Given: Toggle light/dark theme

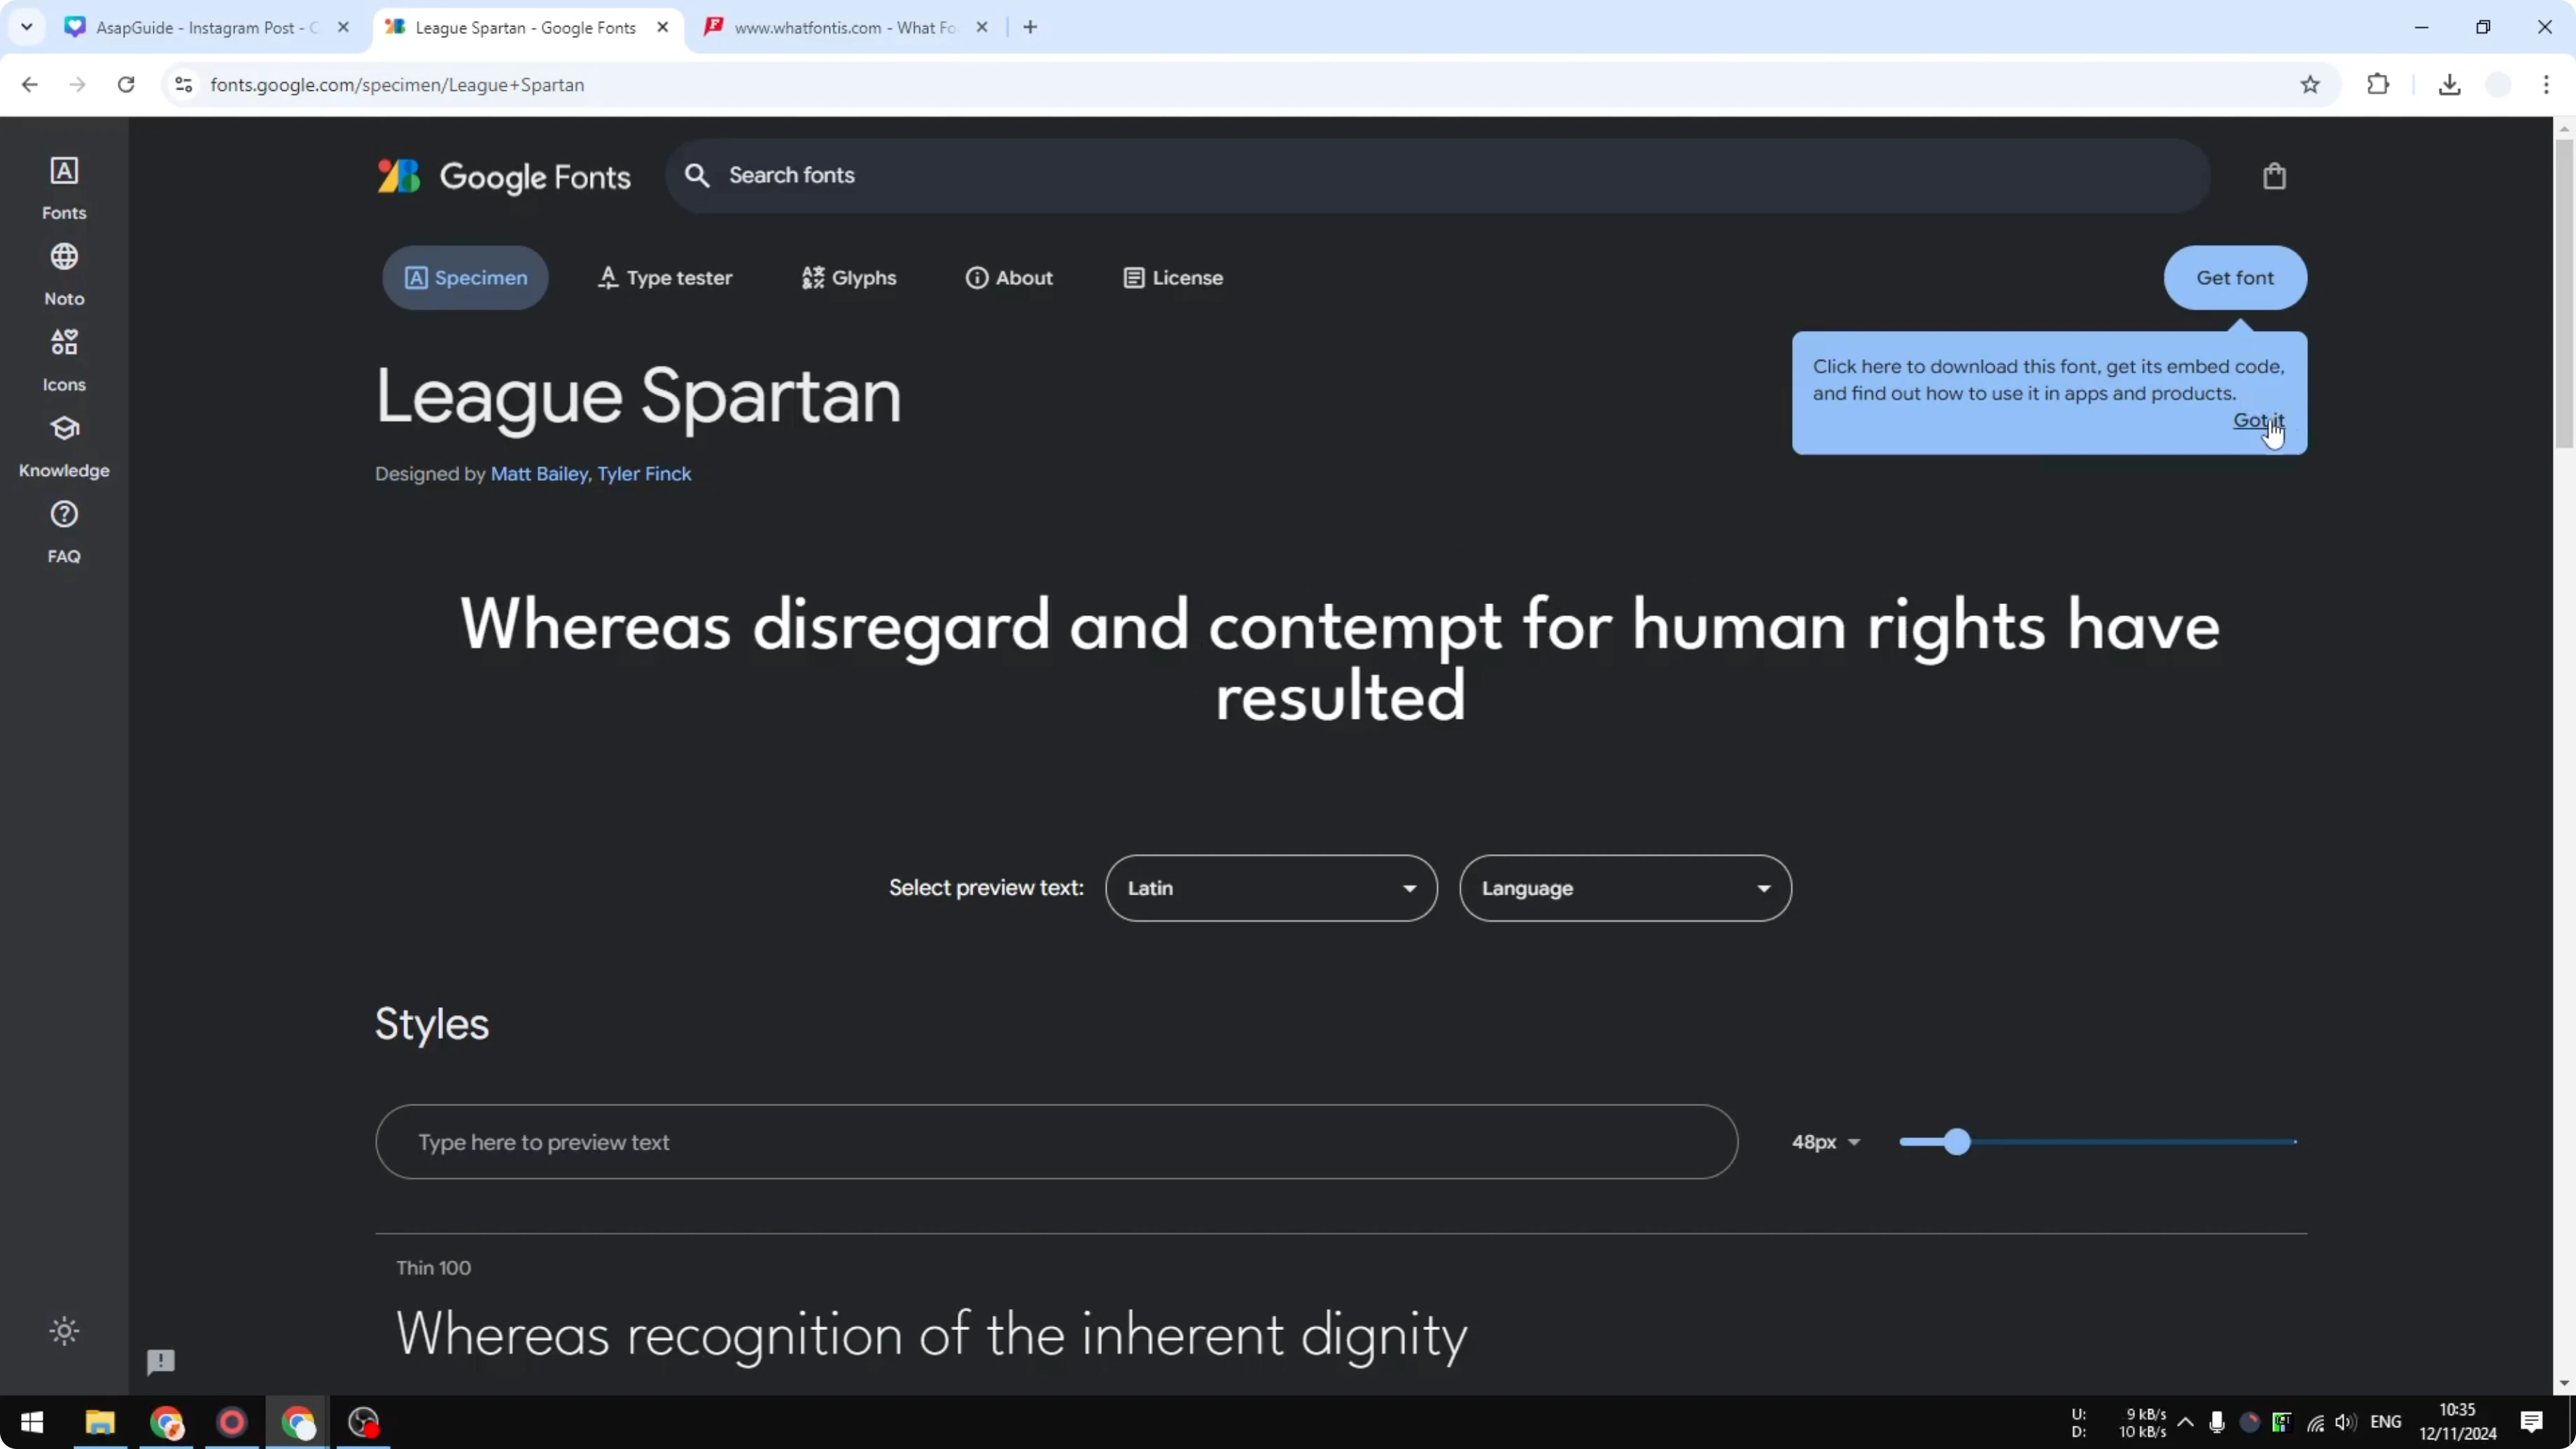Looking at the screenshot, I should pyautogui.click(x=63, y=1331).
